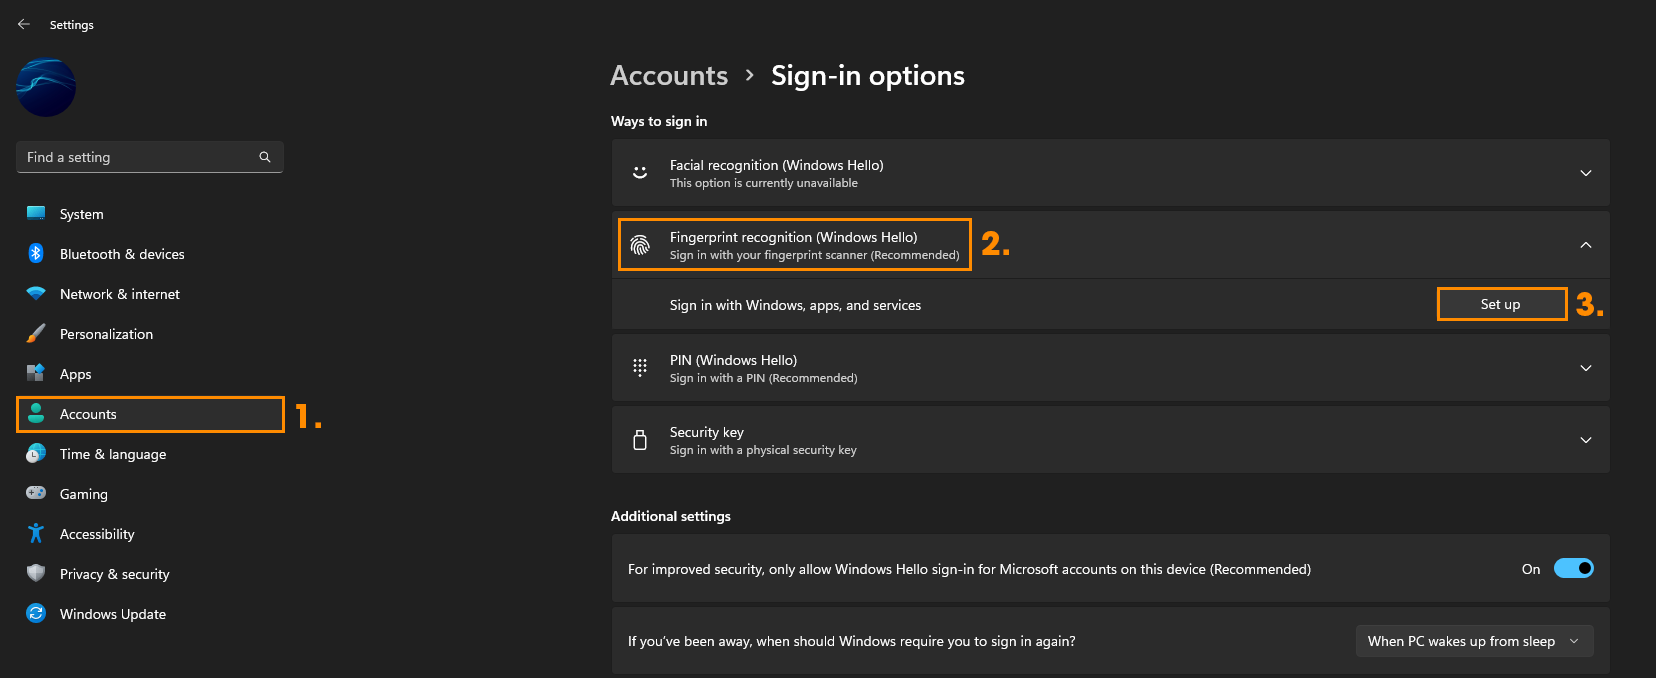Click the Windows Update refresh icon
The height and width of the screenshot is (678, 1656).
[36, 613]
